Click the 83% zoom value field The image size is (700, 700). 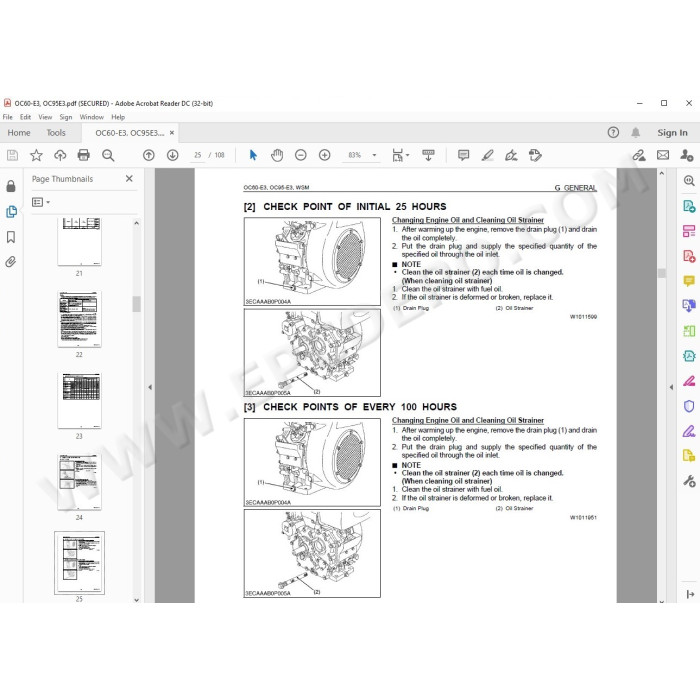[x=355, y=155]
